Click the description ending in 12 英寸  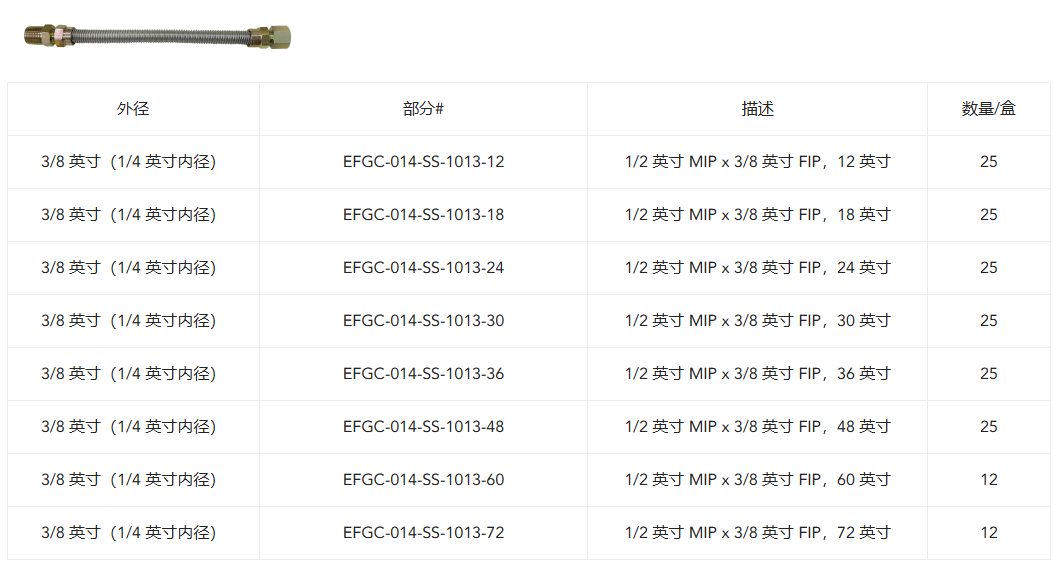[758, 162]
